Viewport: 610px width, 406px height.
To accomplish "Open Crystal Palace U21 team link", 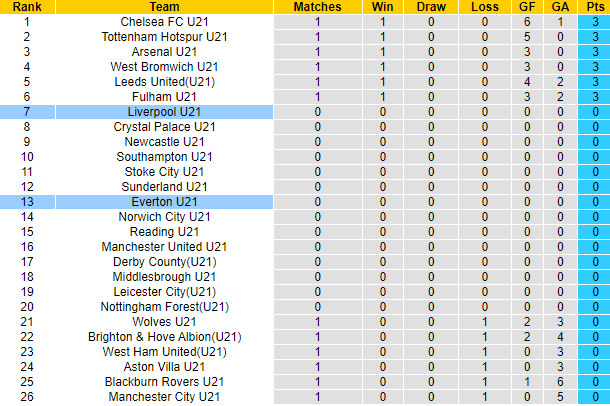I will coord(164,127).
